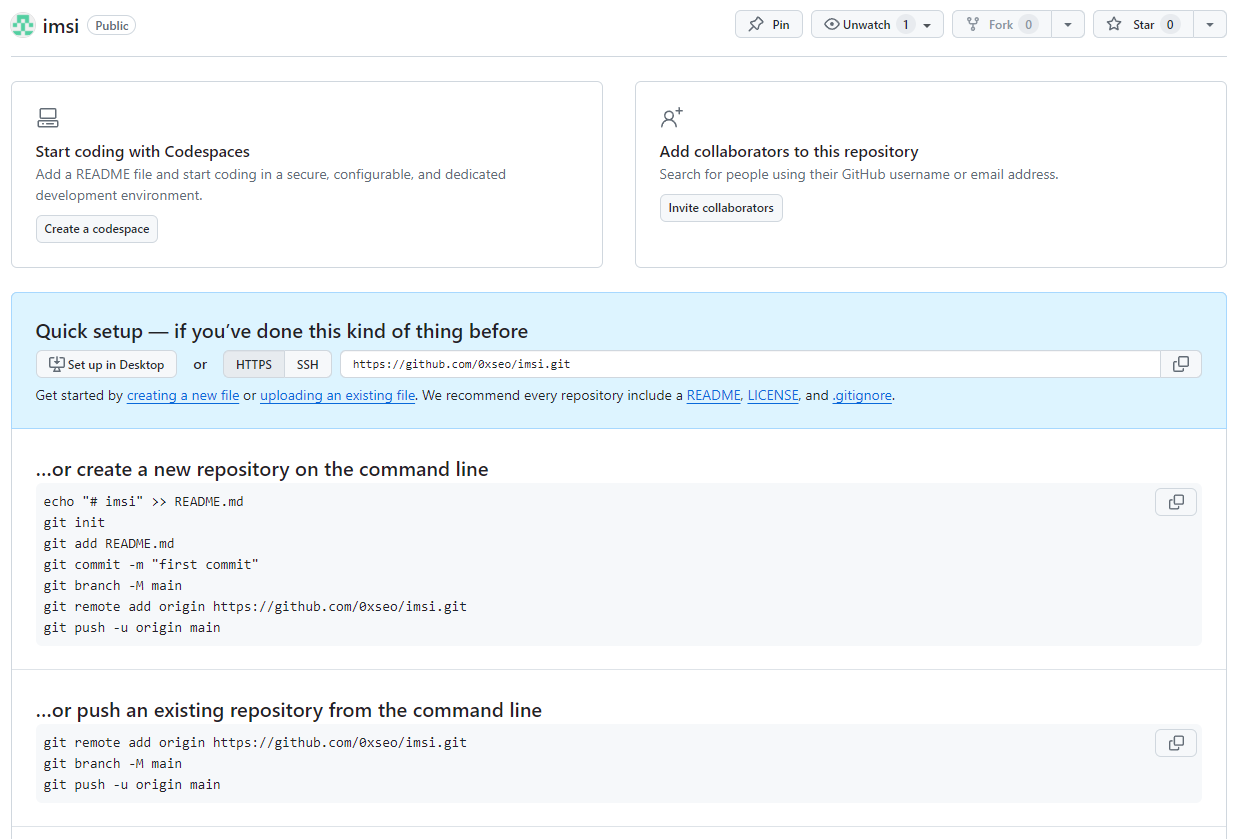1239x839 pixels.
Task: Click '…or push an existing repository' heading
Action: (x=289, y=710)
